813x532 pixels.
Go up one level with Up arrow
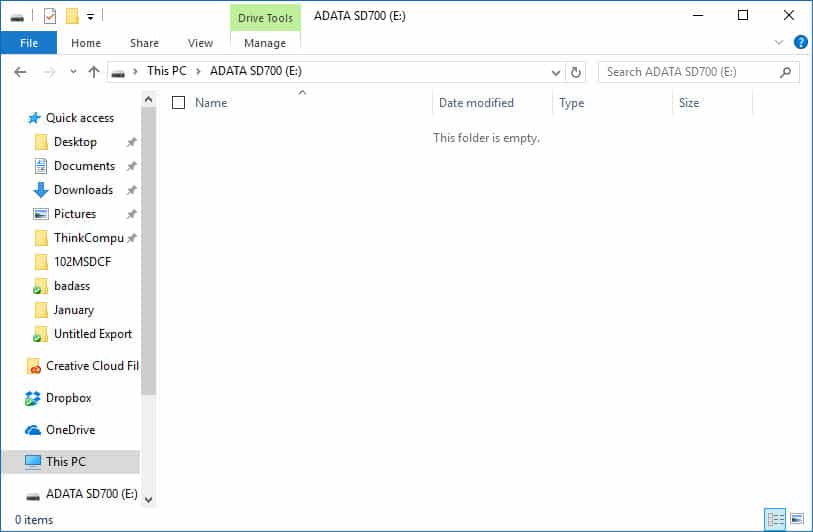pyautogui.click(x=94, y=72)
